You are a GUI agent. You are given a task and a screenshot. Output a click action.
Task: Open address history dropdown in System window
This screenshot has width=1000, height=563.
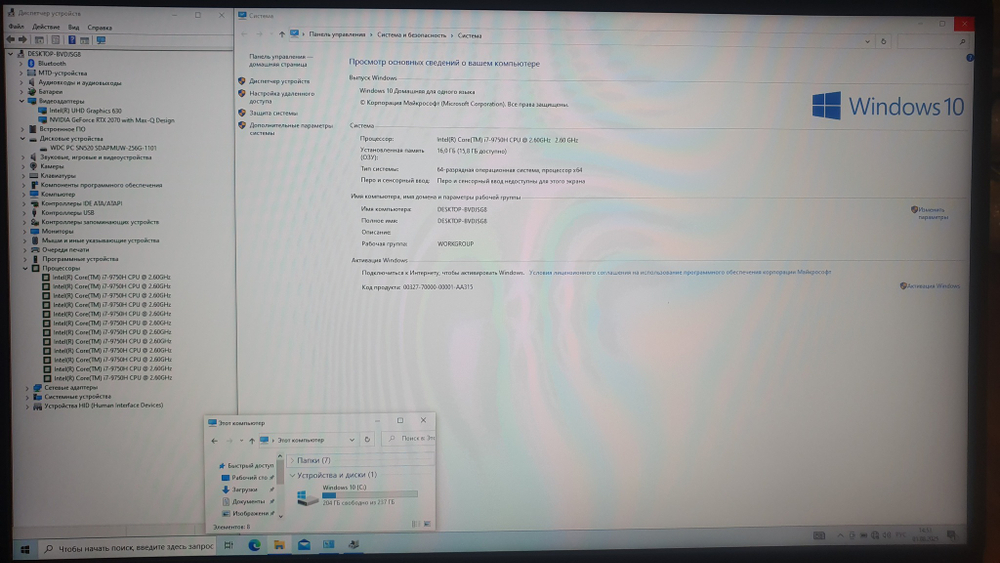click(x=867, y=41)
